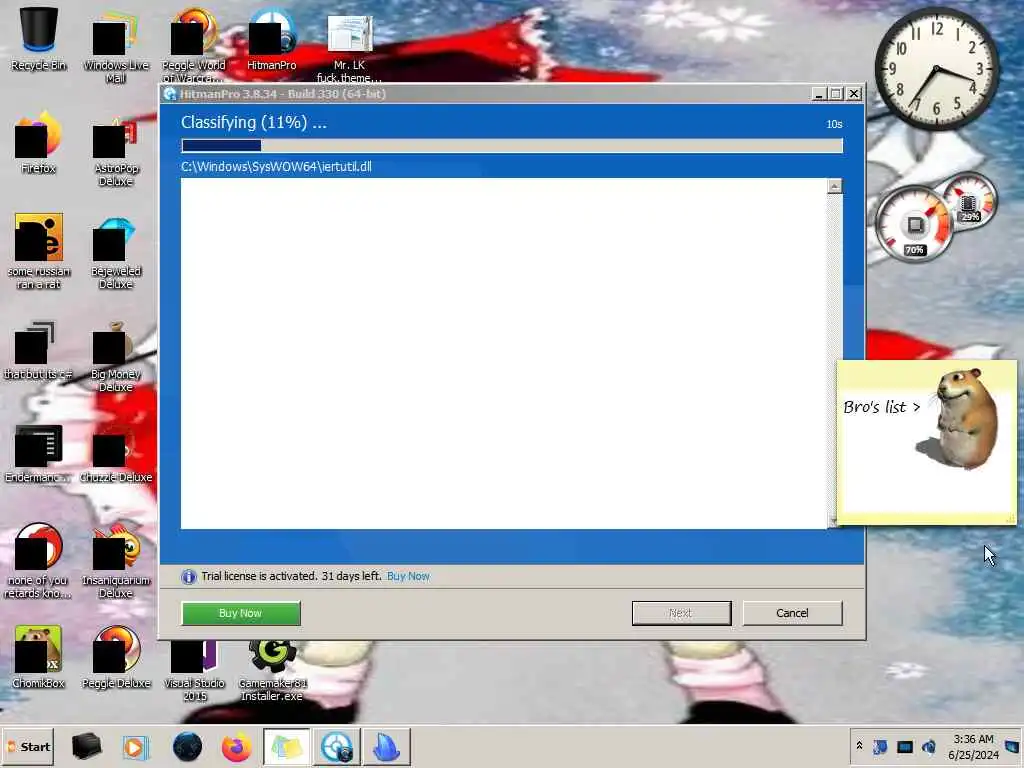Click the trial license info icon

tap(189, 577)
